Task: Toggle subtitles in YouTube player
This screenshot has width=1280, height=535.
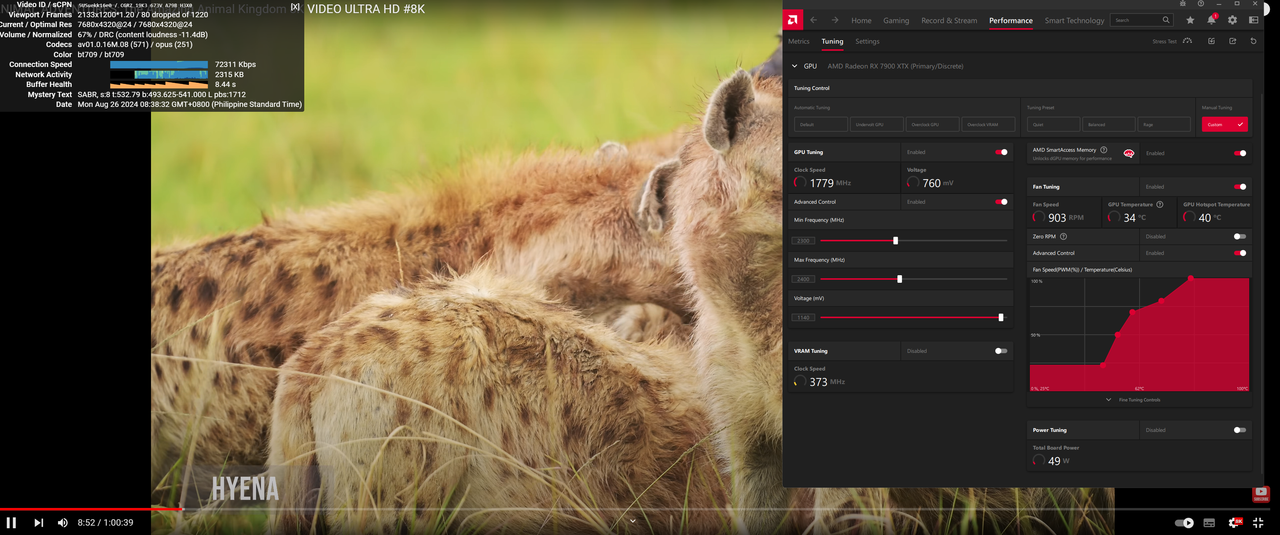Action: click(1209, 522)
